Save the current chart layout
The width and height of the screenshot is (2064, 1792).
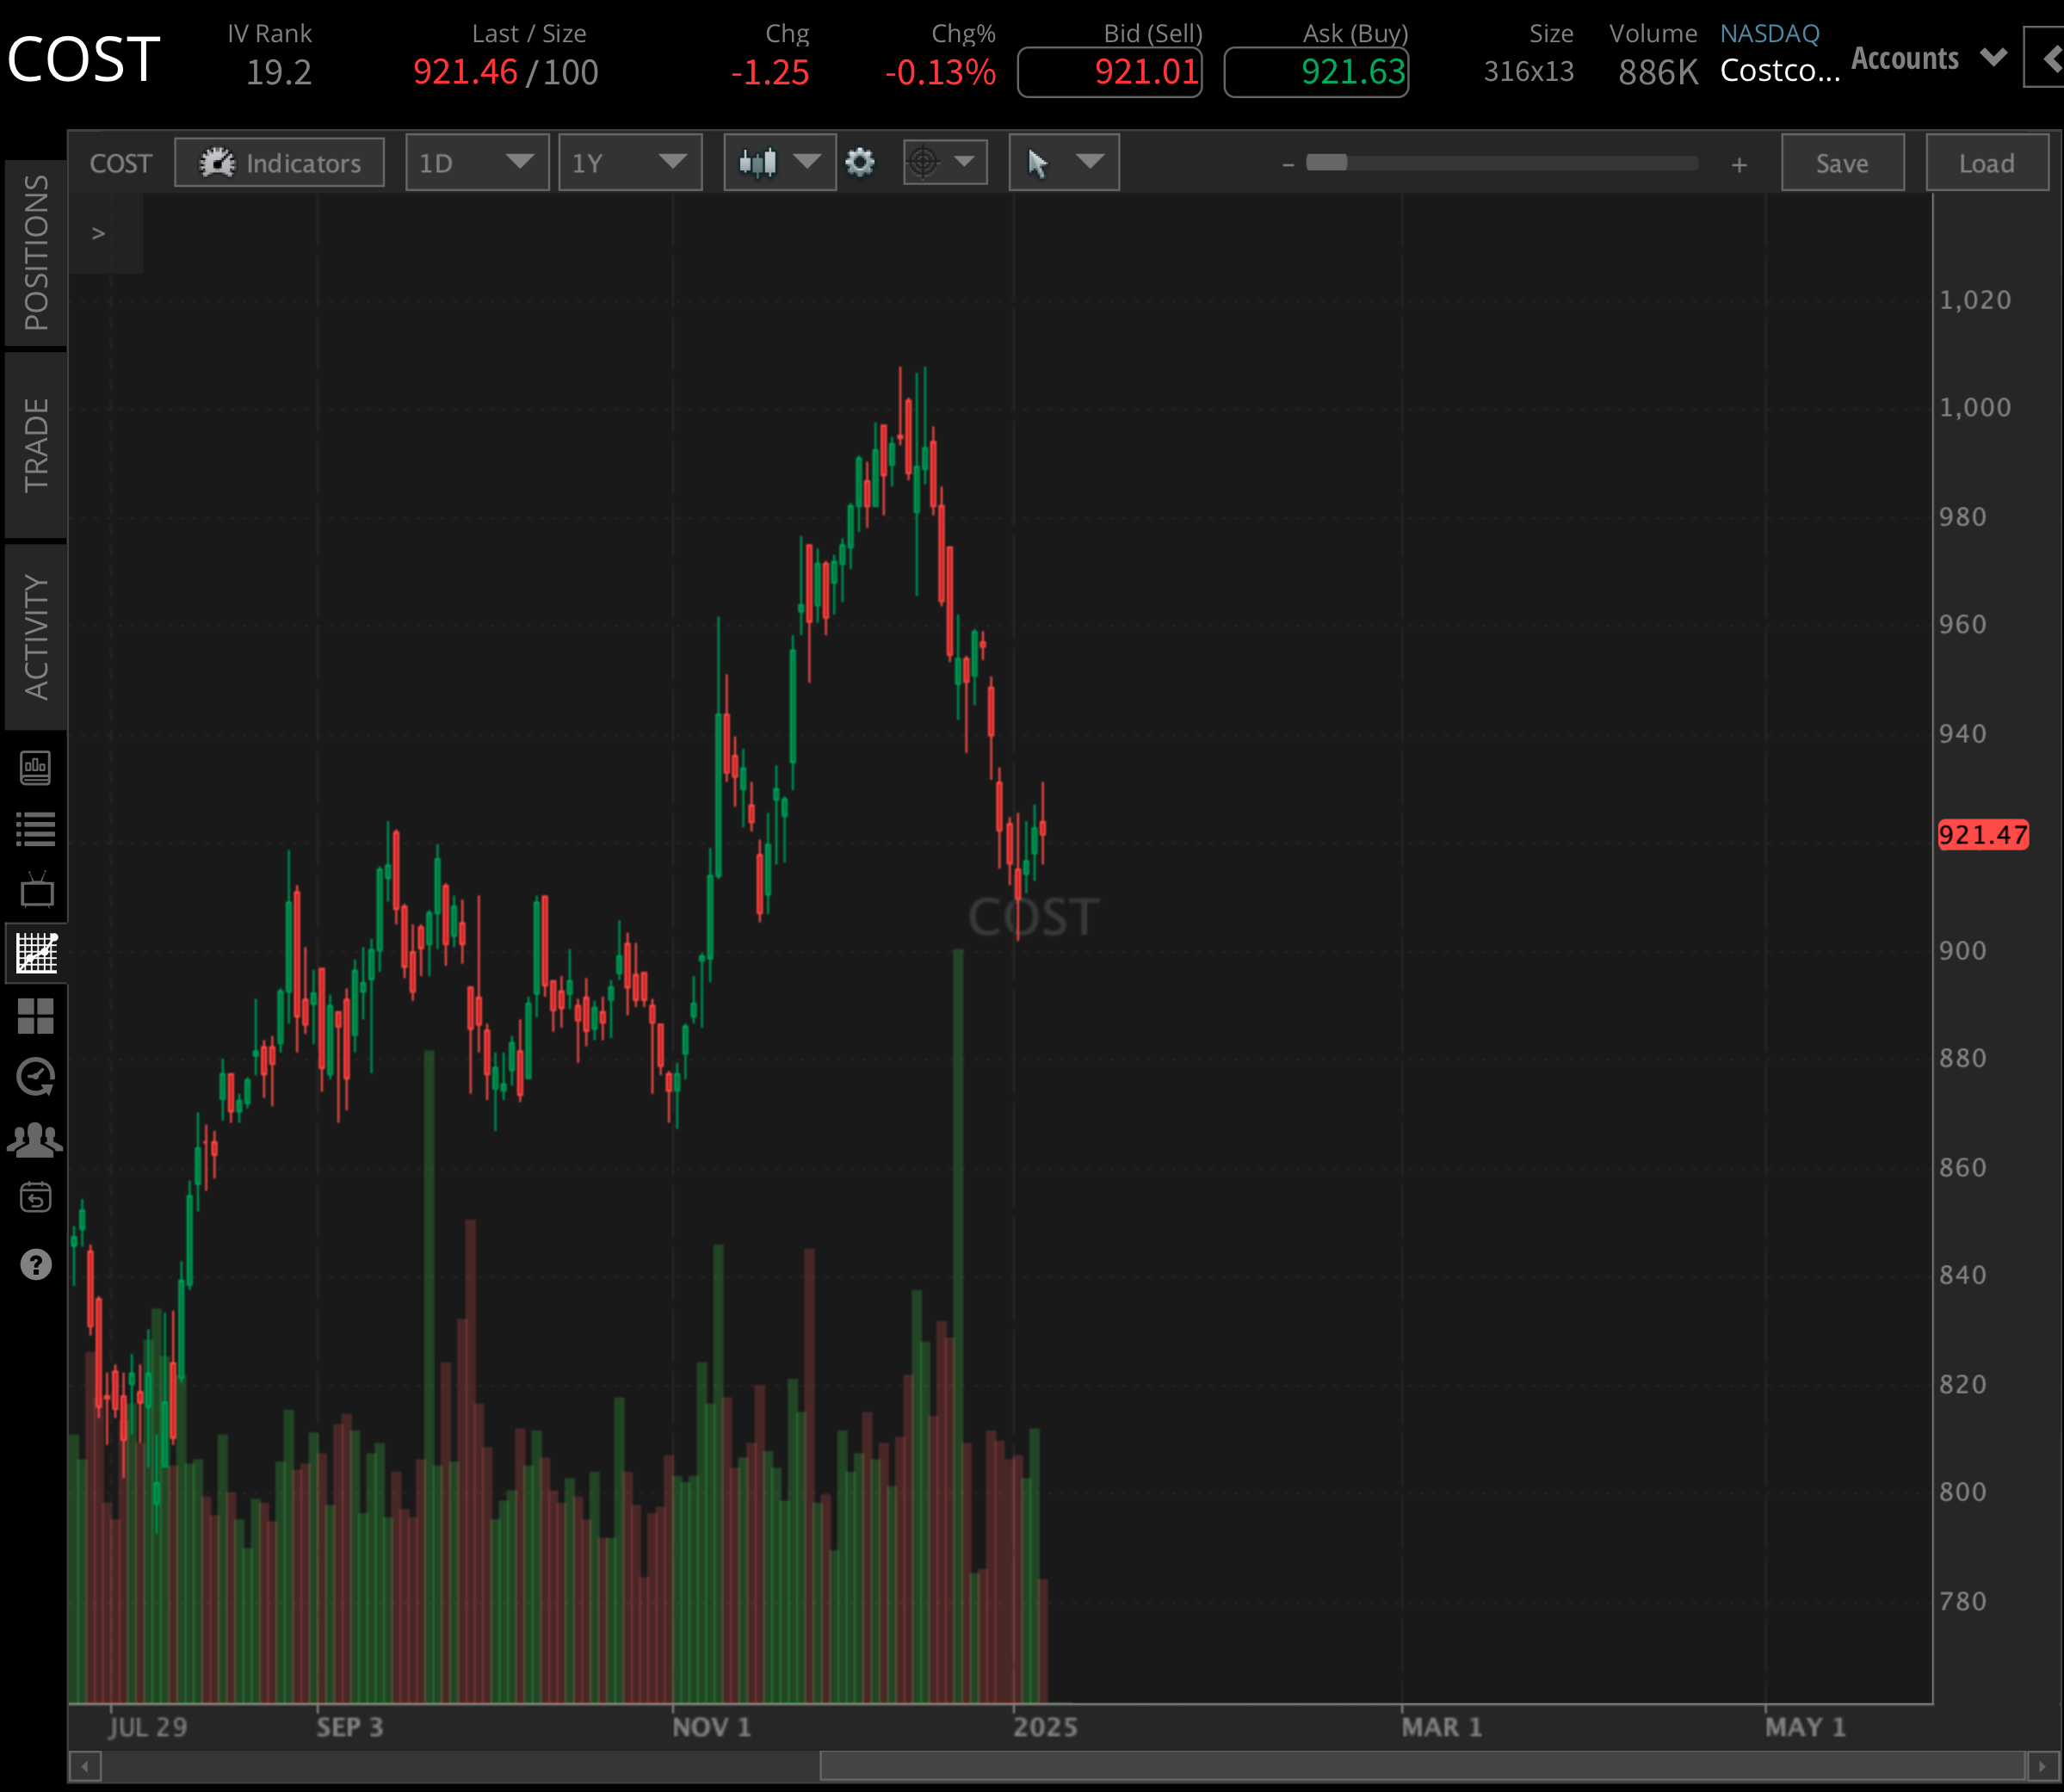pyautogui.click(x=1842, y=162)
